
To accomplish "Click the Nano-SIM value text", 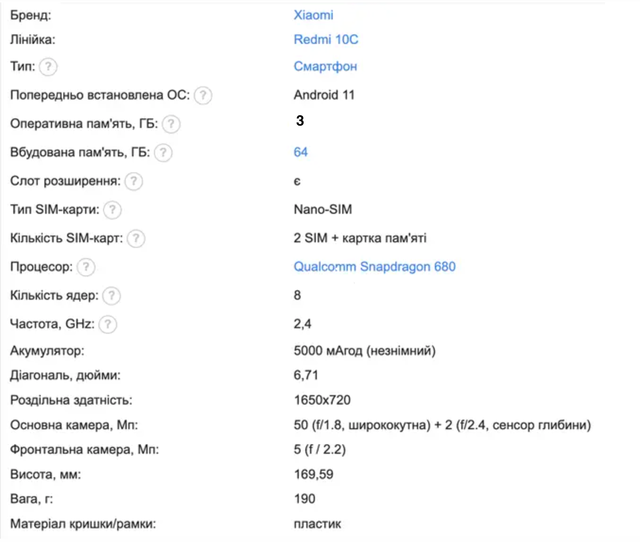I will tap(323, 209).
